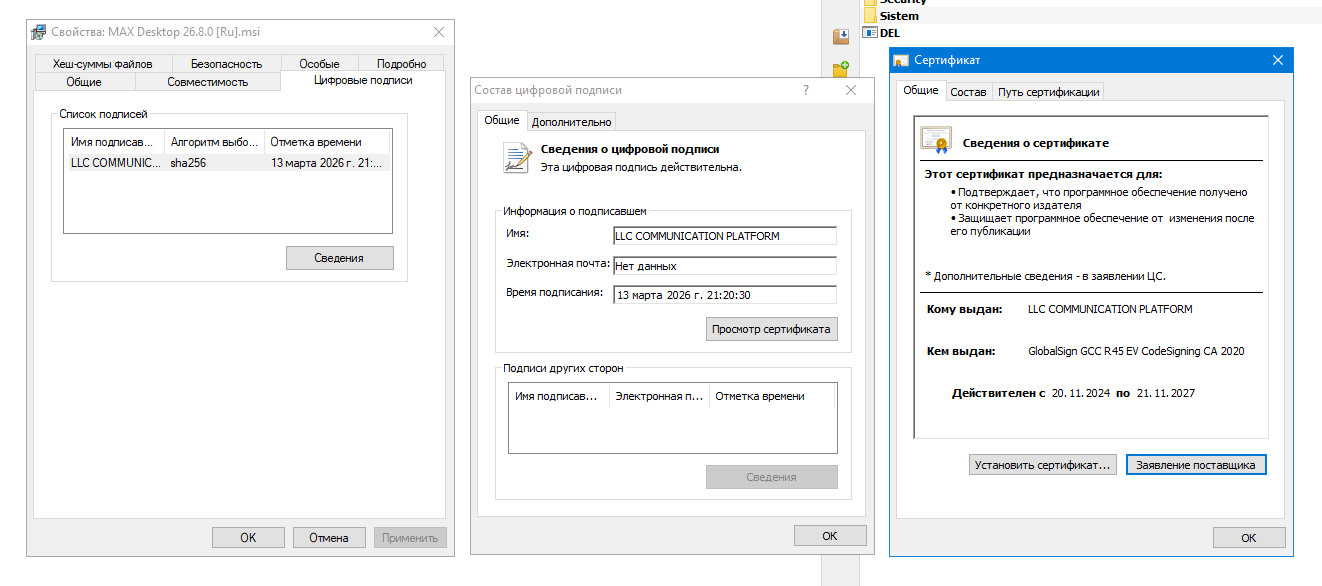Click OK in the Properties window
The image size is (1322, 586).
tap(248, 537)
